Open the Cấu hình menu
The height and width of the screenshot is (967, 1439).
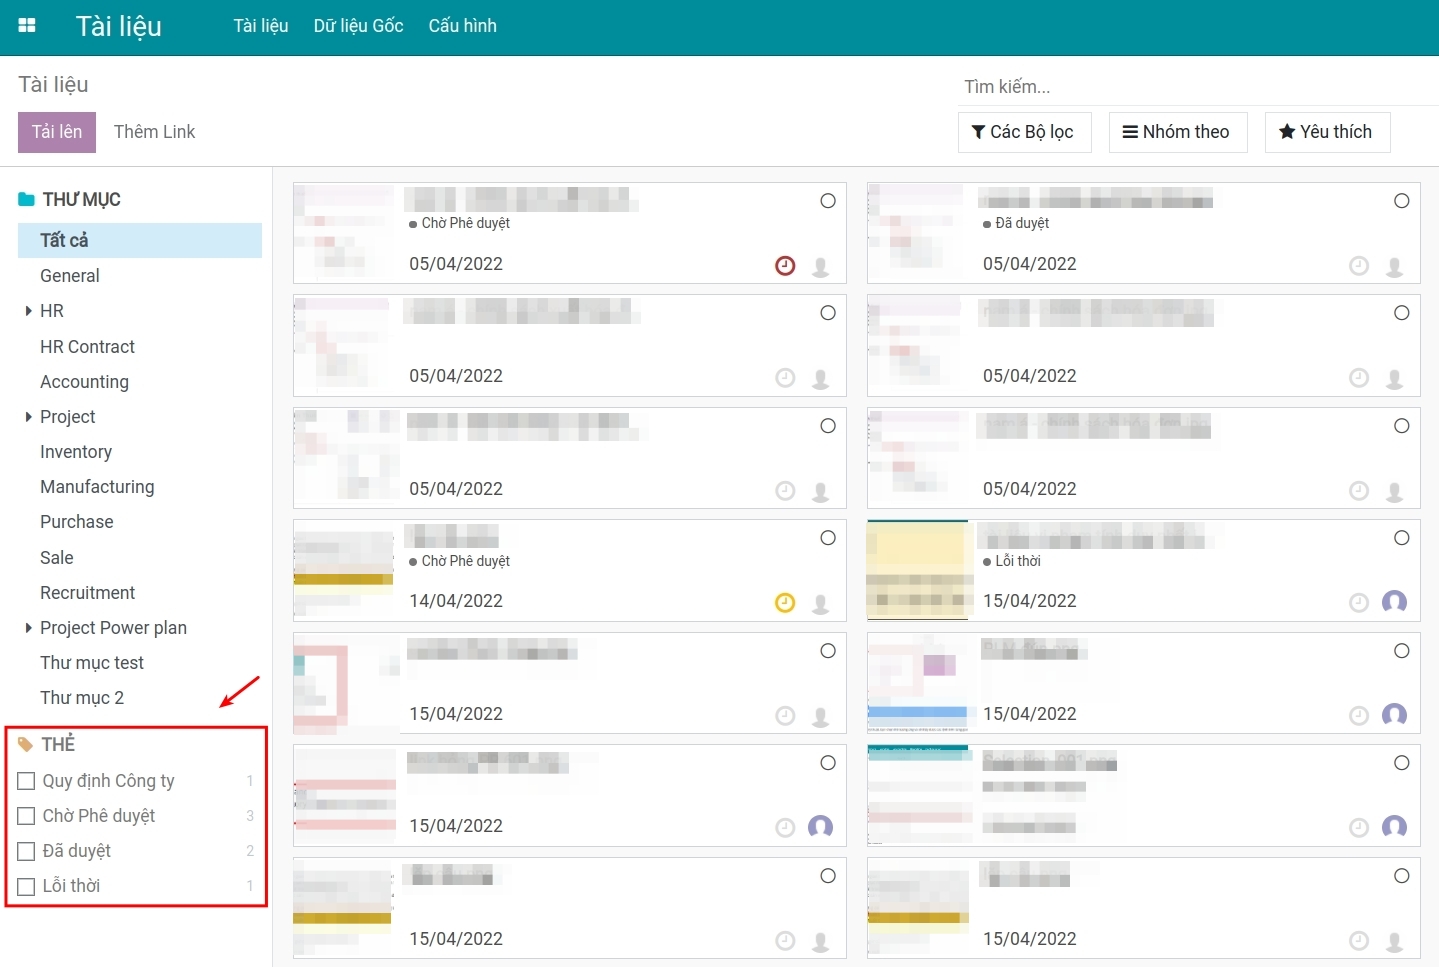[x=462, y=26]
